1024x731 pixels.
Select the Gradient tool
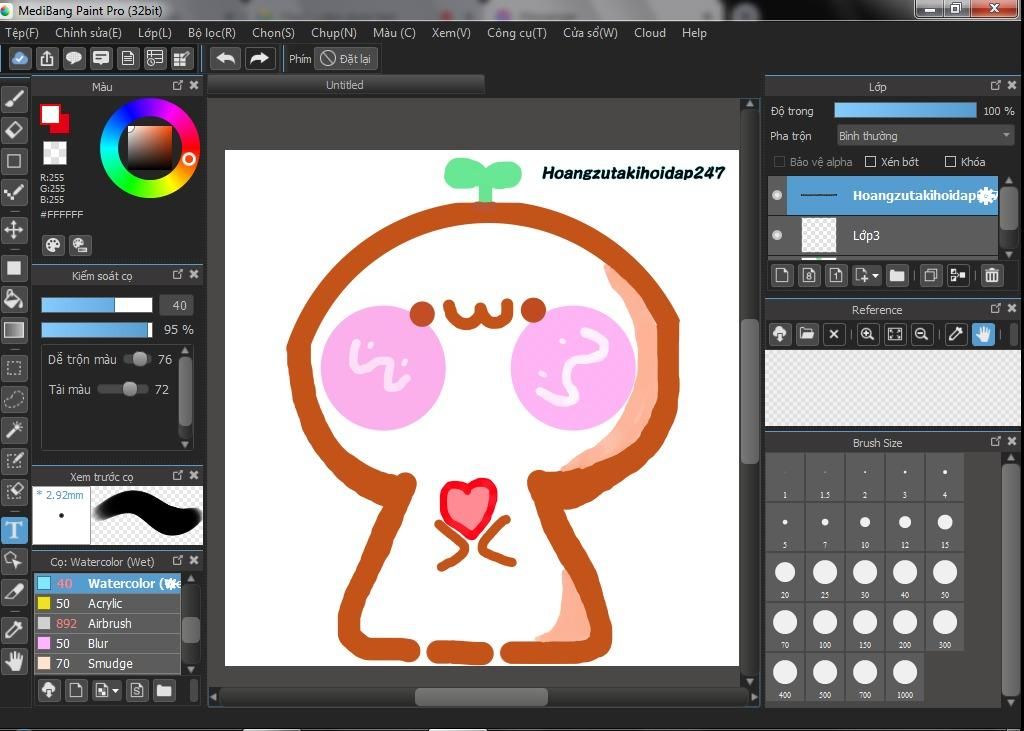pyautogui.click(x=14, y=330)
